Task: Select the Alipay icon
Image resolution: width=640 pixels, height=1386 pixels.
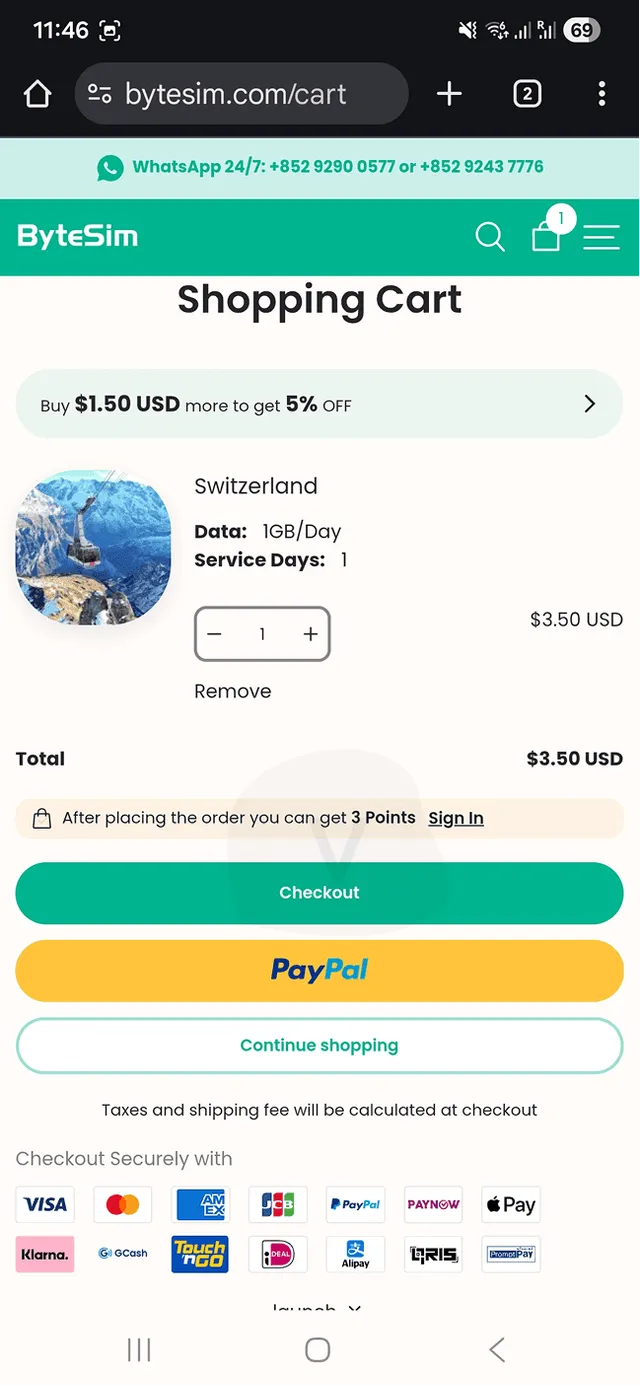Action: pyautogui.click(x=355, y=1254)
